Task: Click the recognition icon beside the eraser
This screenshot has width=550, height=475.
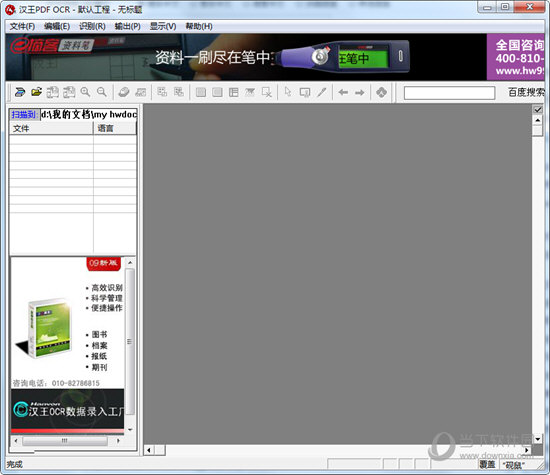Action: 141,92
